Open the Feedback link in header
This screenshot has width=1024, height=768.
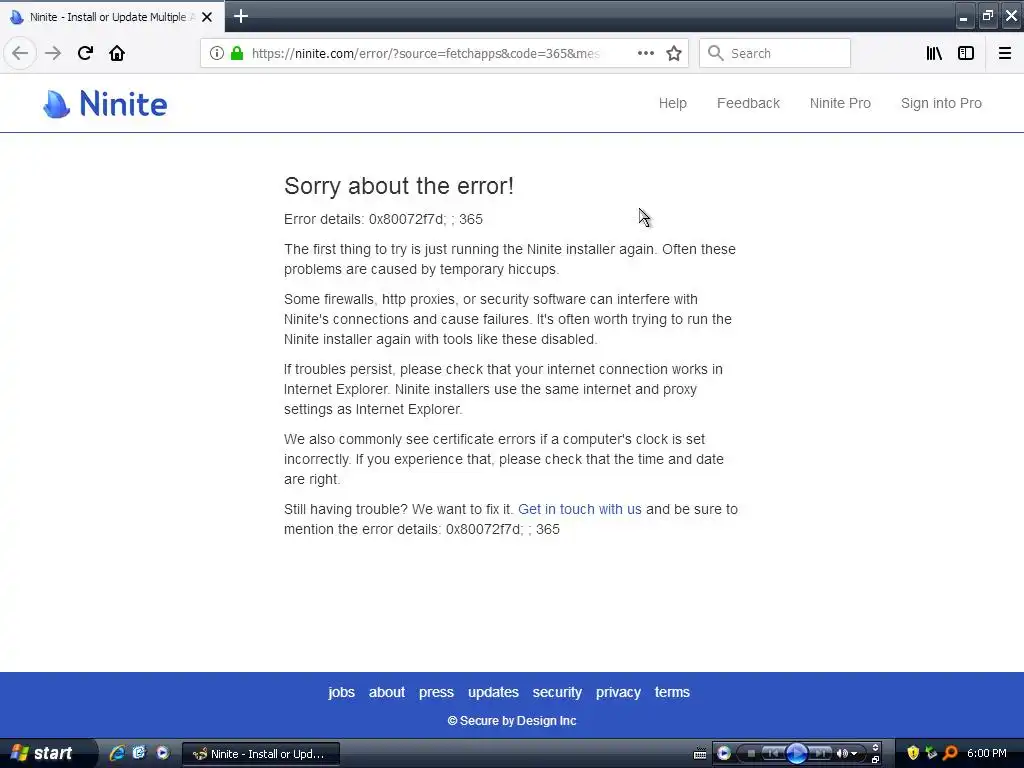click(748, 103)
